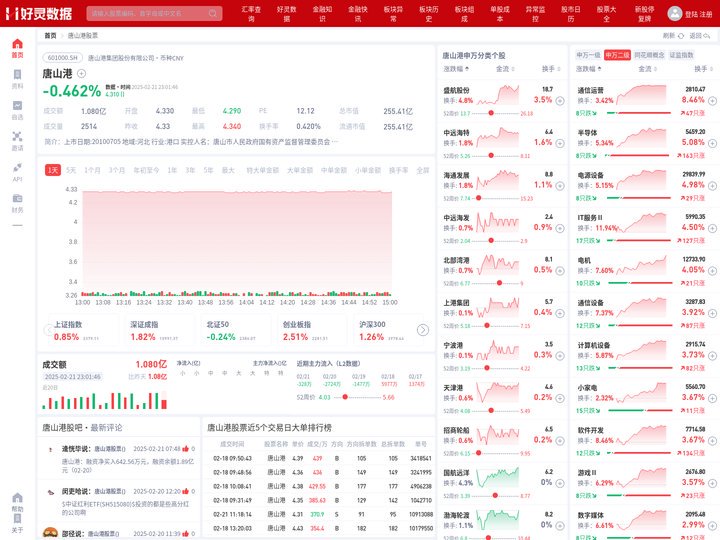The width and height of the screenshot is (720, 540).
Task: Click the 601000.SH stock code badge
Action: coord(63,58)
